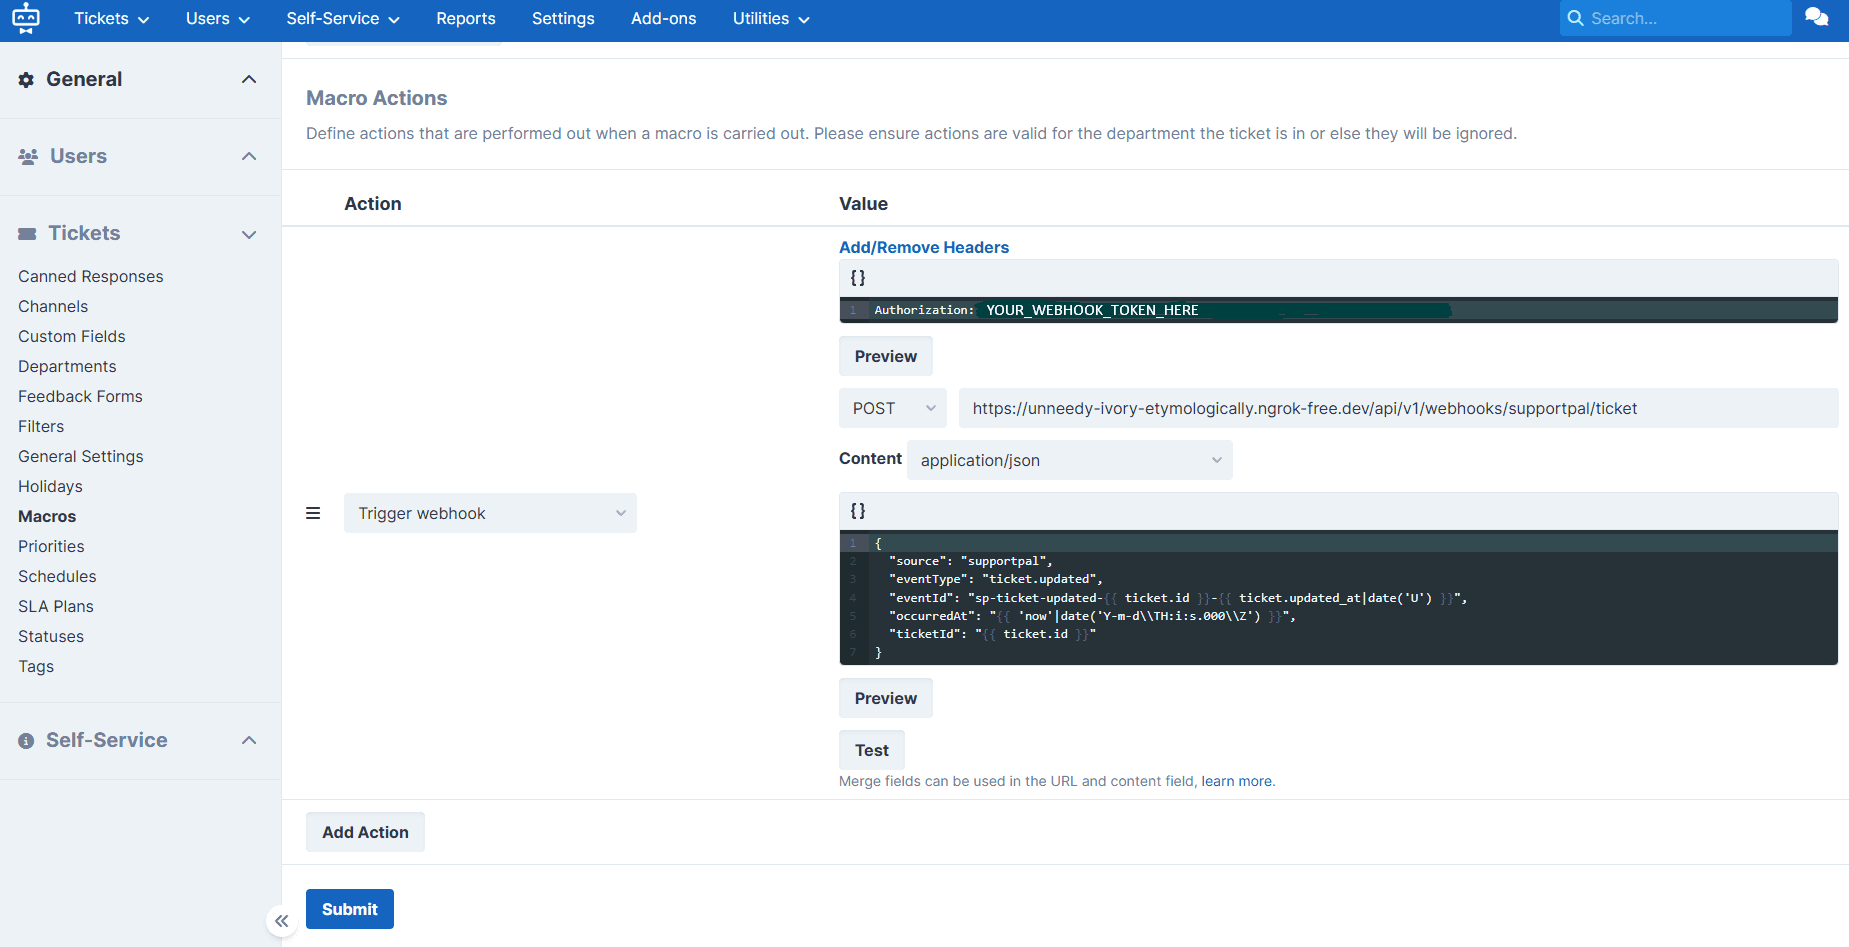This screenshot has width=1849, height=947.
Task: Open the chat conversations icon
Action: pos(1816,17)
